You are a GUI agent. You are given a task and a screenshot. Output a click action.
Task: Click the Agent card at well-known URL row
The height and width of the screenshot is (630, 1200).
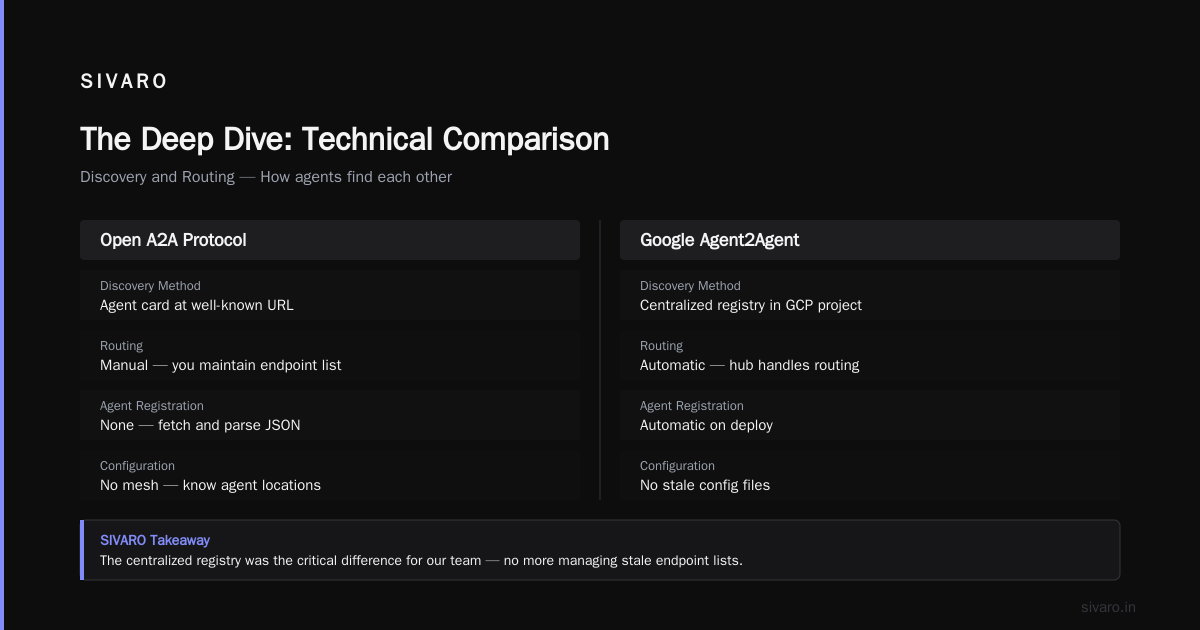(x=330, y=295)
